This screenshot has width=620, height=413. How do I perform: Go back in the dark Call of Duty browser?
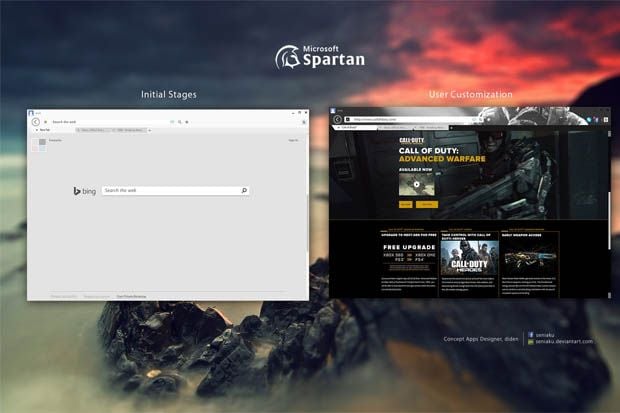pos(337,119)
